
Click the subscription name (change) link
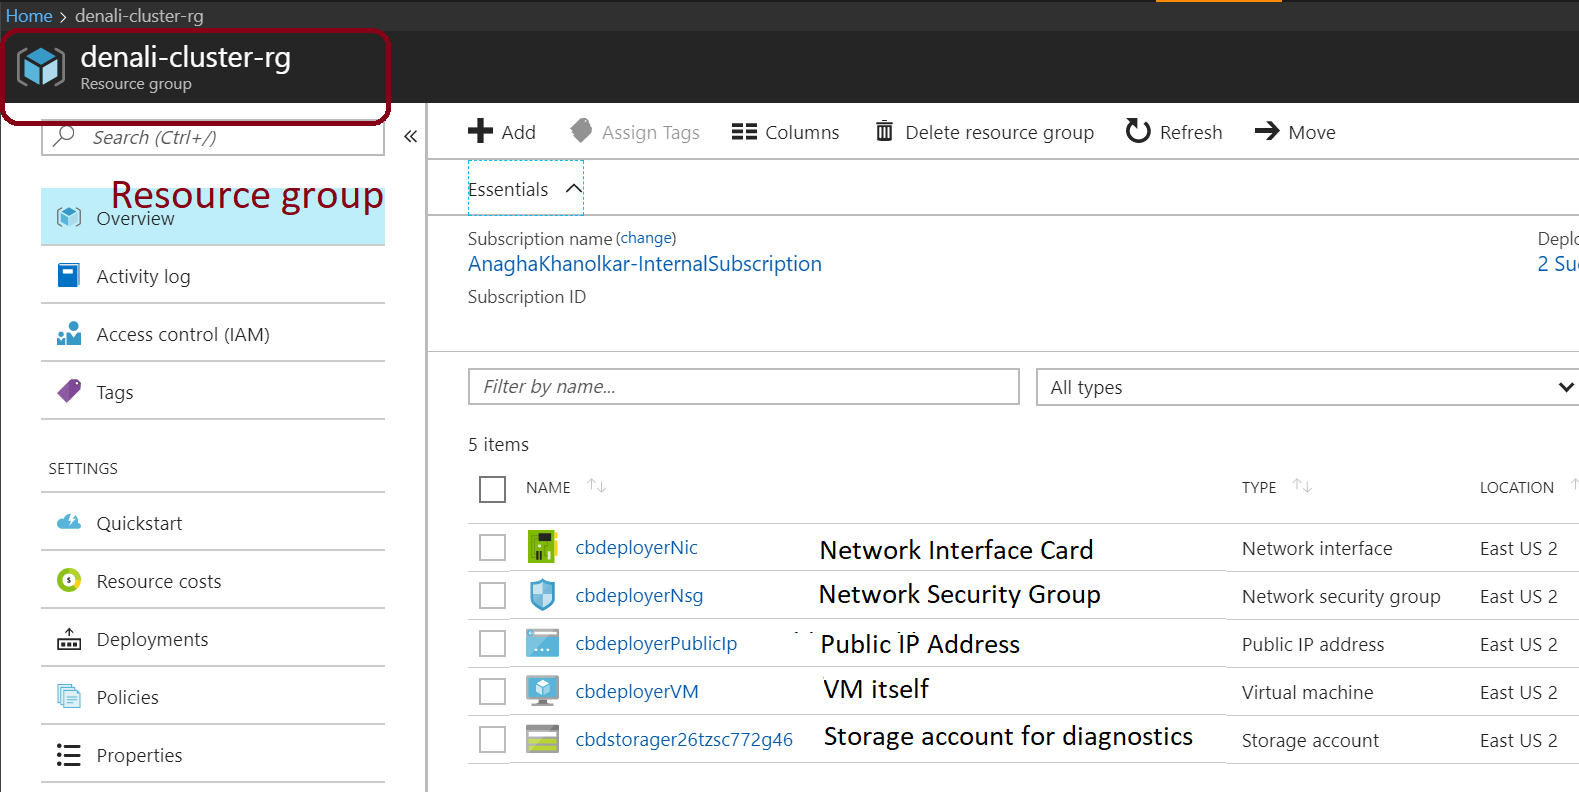[646, 238]
